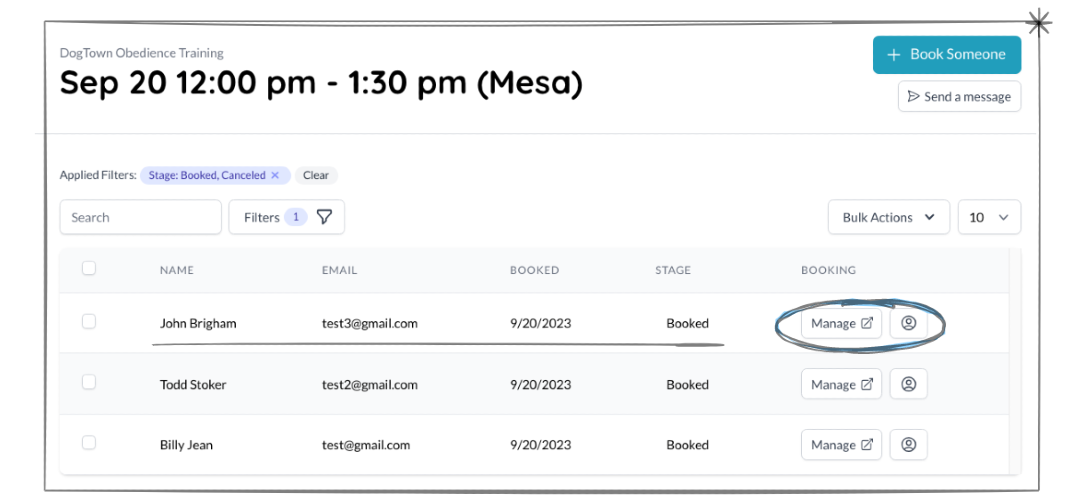Focus the Search input field

(140, 217)
